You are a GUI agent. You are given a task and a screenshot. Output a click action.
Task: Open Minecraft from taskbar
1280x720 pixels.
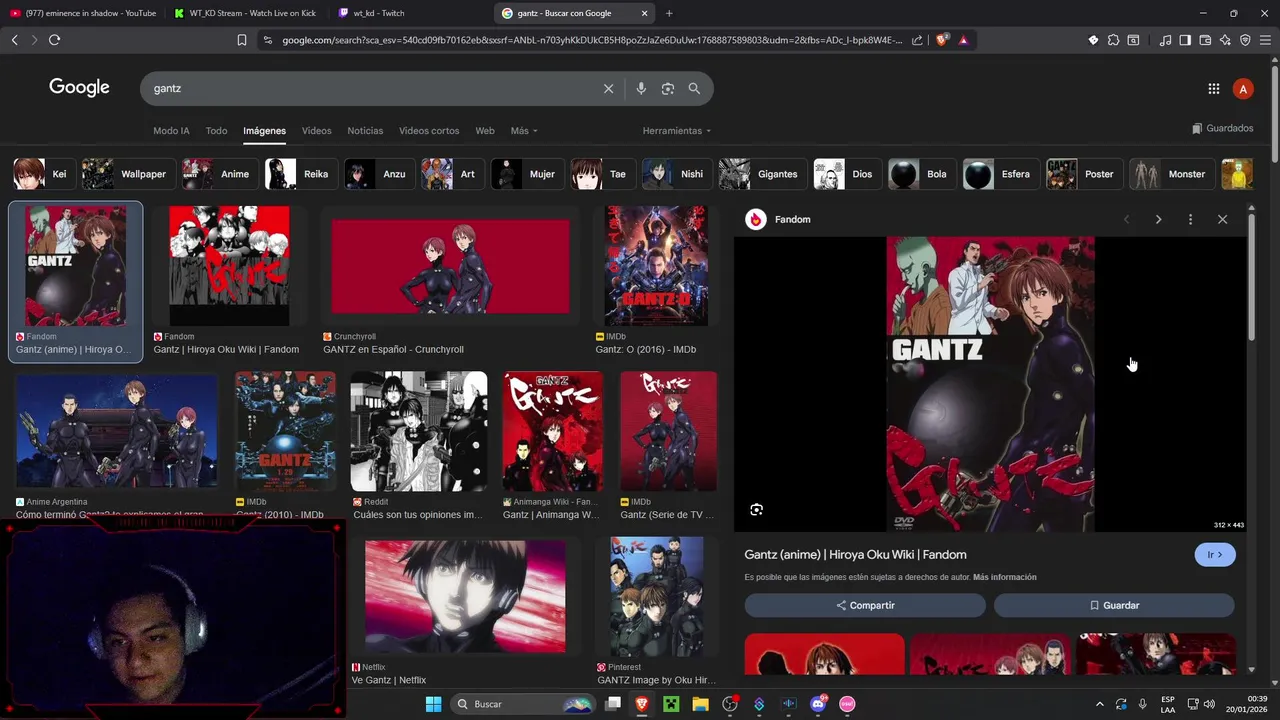(671, 704)
